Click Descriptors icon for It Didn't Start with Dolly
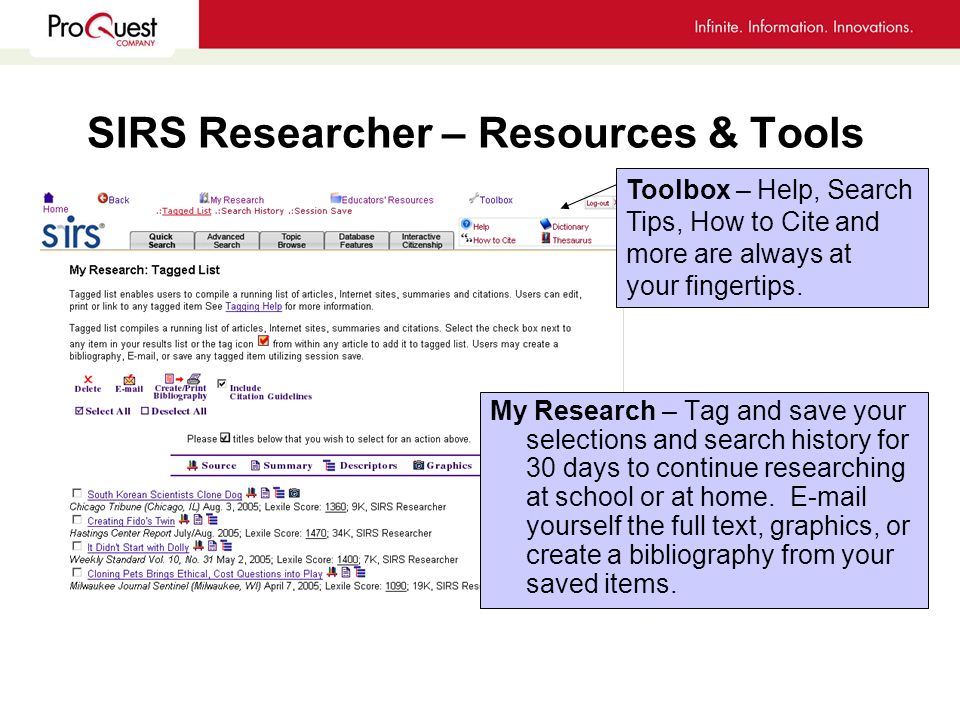 (226, 545)
